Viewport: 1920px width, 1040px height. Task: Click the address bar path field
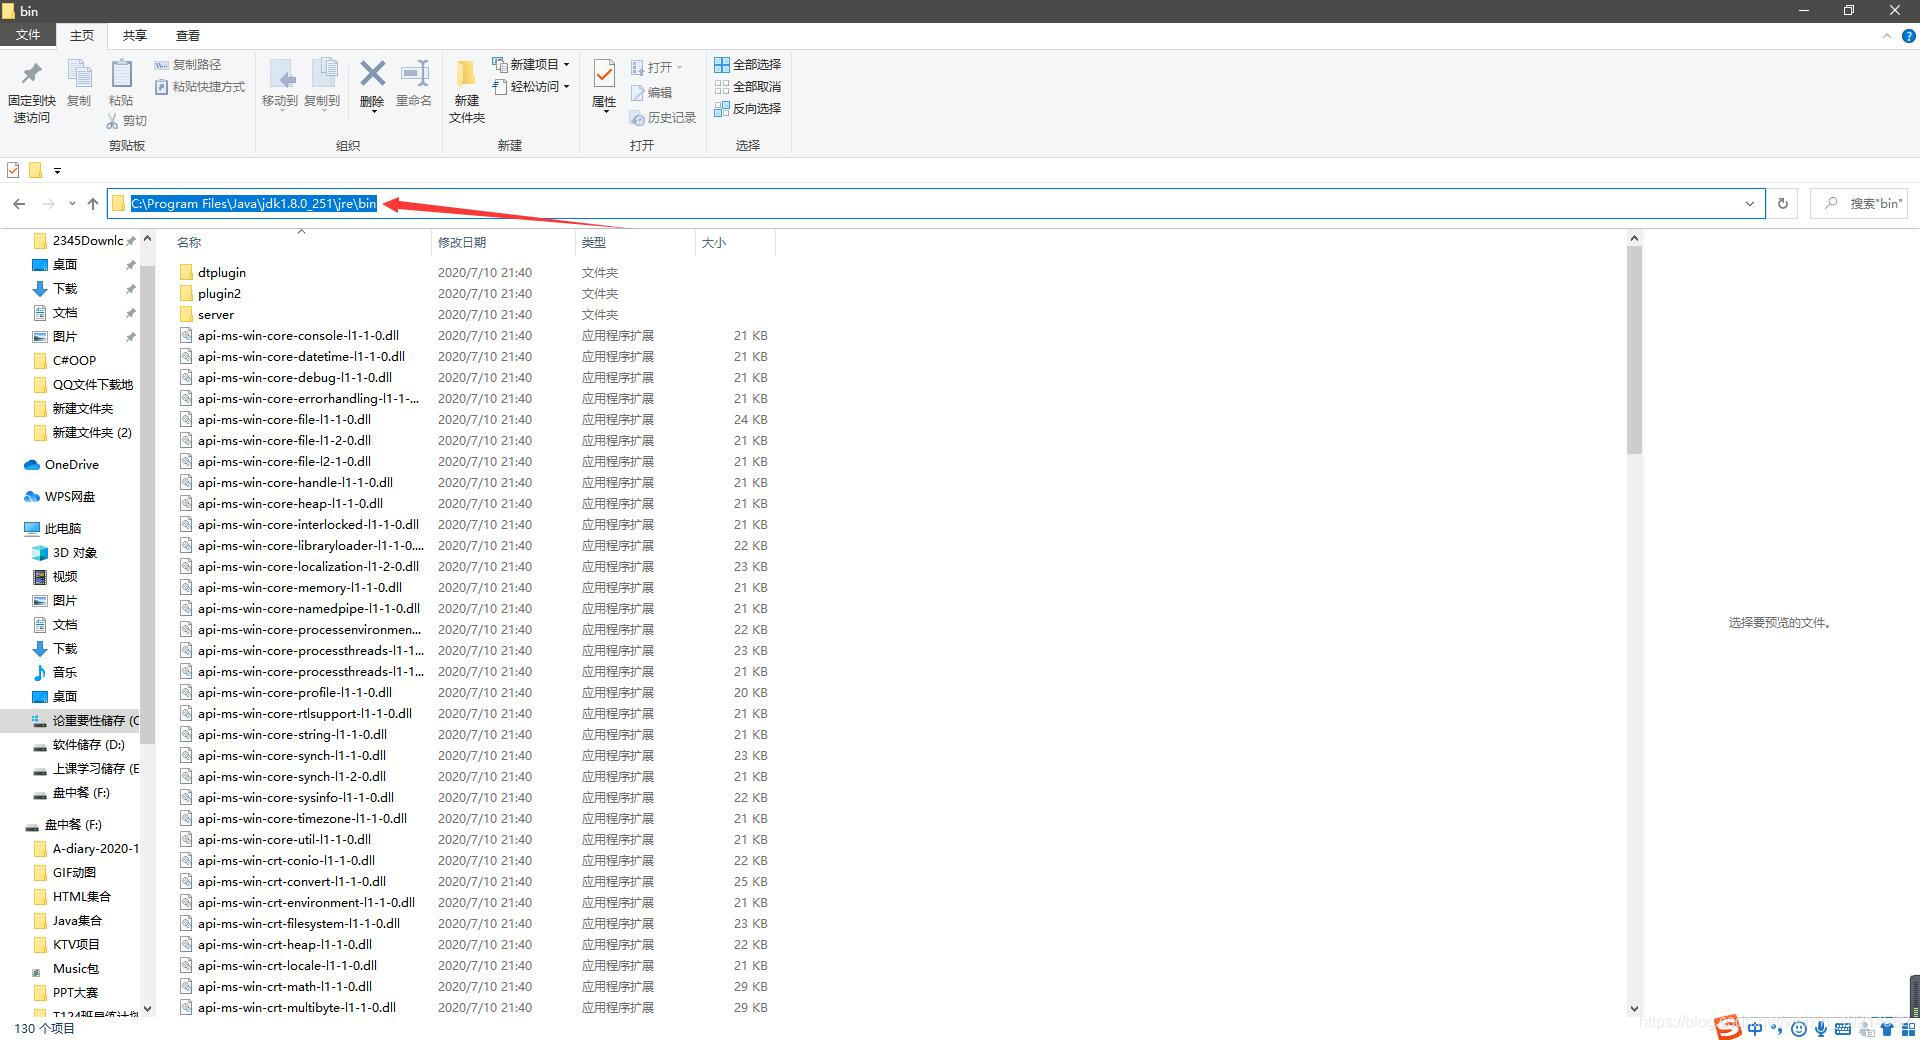(935, 204)
